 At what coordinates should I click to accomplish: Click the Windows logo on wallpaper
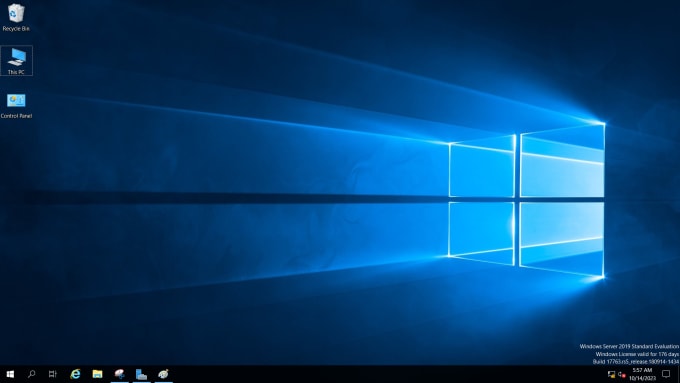[x=526, y=200]
